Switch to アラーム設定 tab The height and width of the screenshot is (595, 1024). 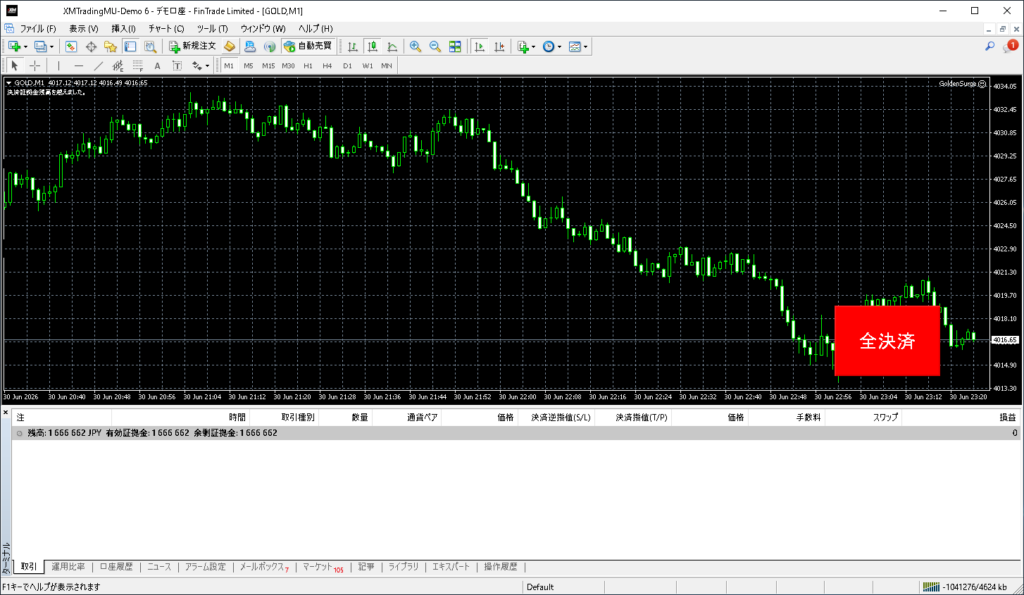pos(205,567)
